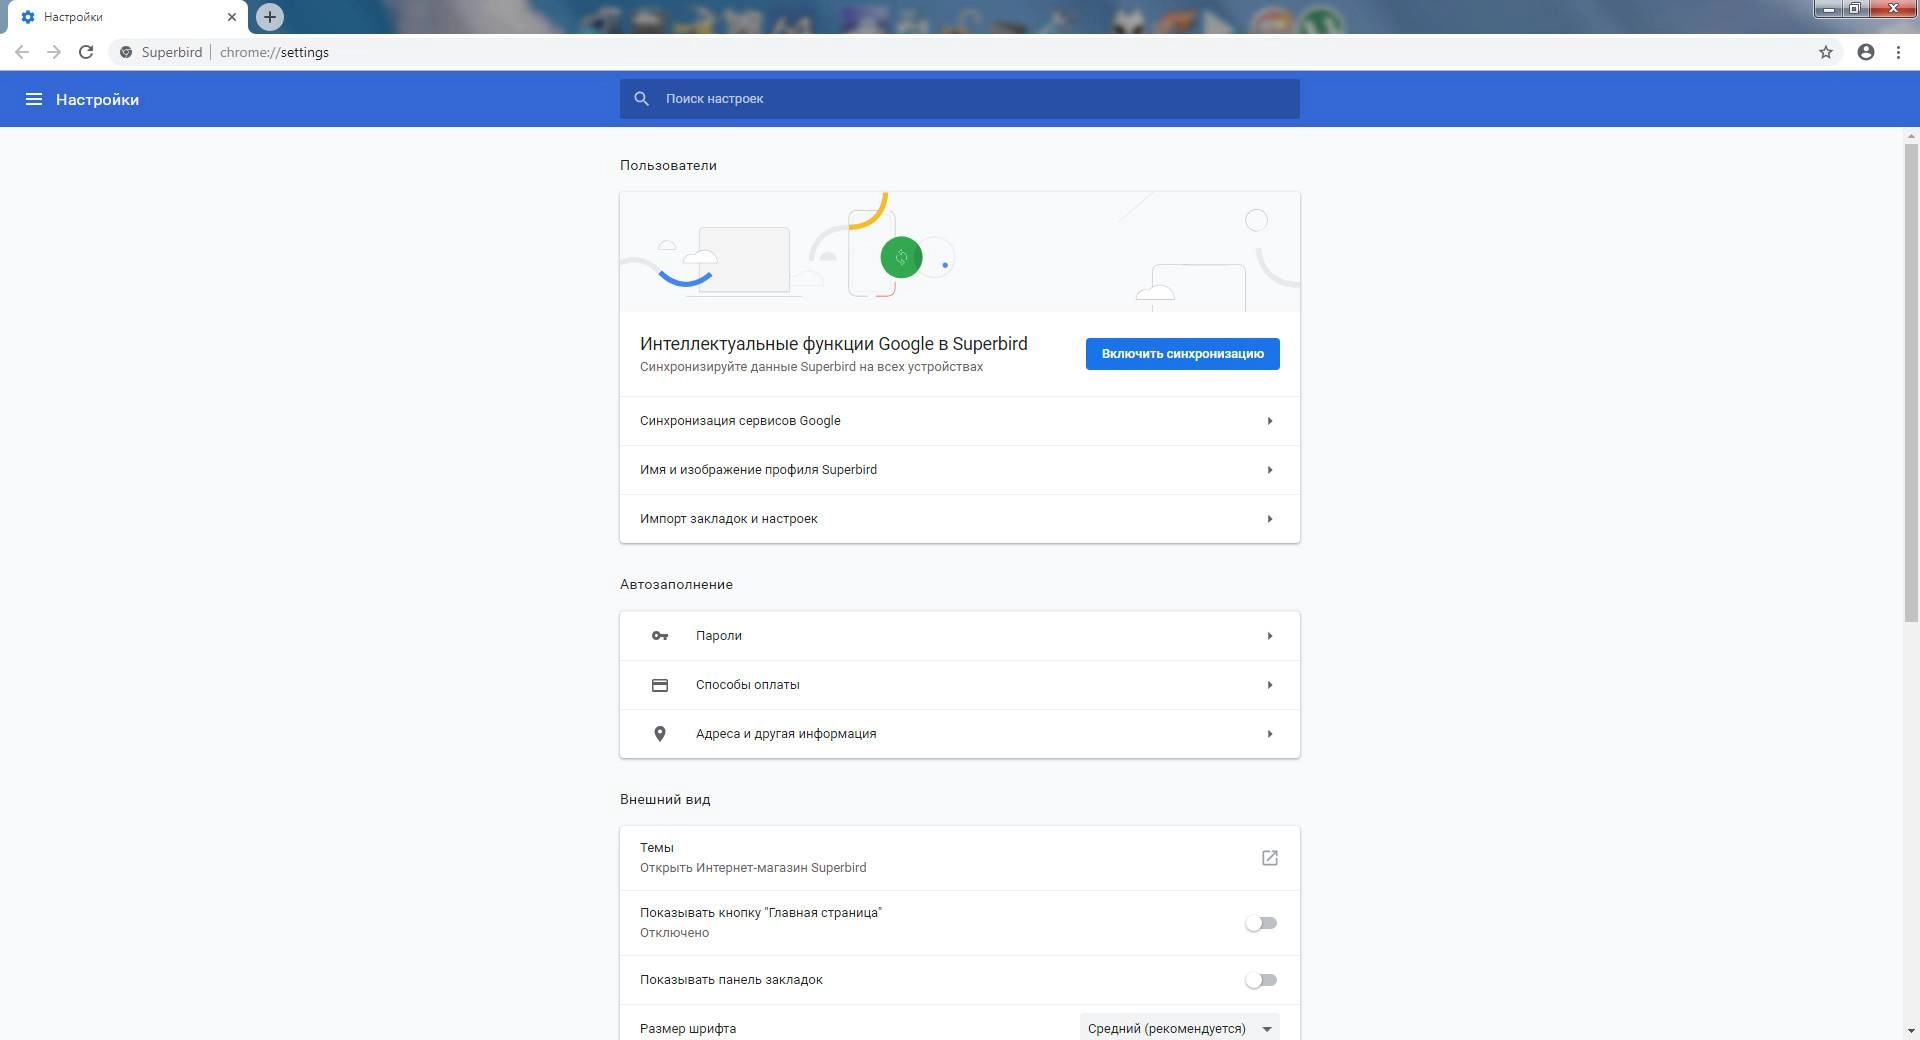Image resolution: width=1920 pixels, height=1040 pixels.
Task: Click the Размер шрифта label
Action: 688,1029
